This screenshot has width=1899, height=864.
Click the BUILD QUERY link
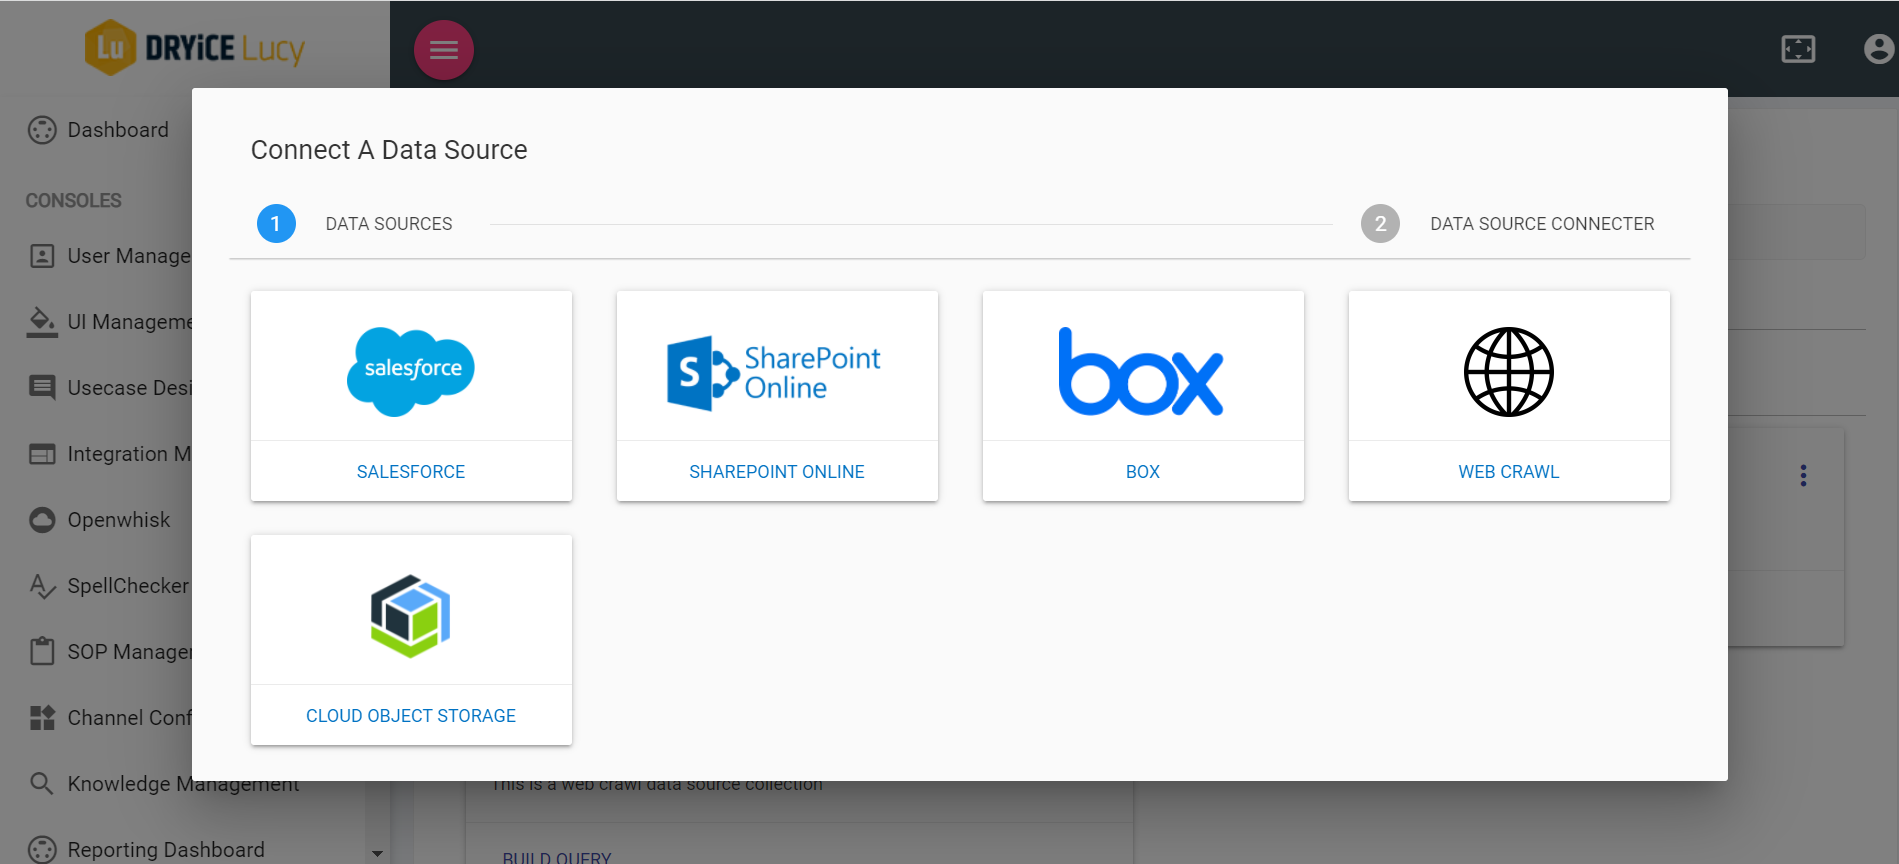coord(557,857)
